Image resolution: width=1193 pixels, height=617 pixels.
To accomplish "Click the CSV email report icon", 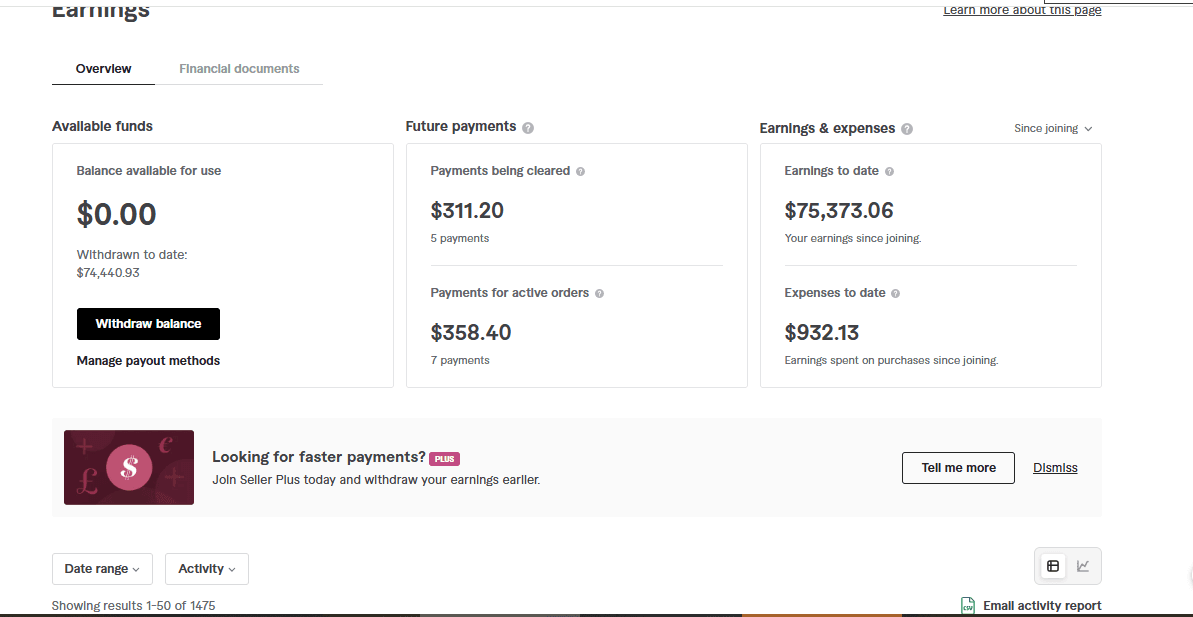I will pyautogui.click(x=968, y=606).
